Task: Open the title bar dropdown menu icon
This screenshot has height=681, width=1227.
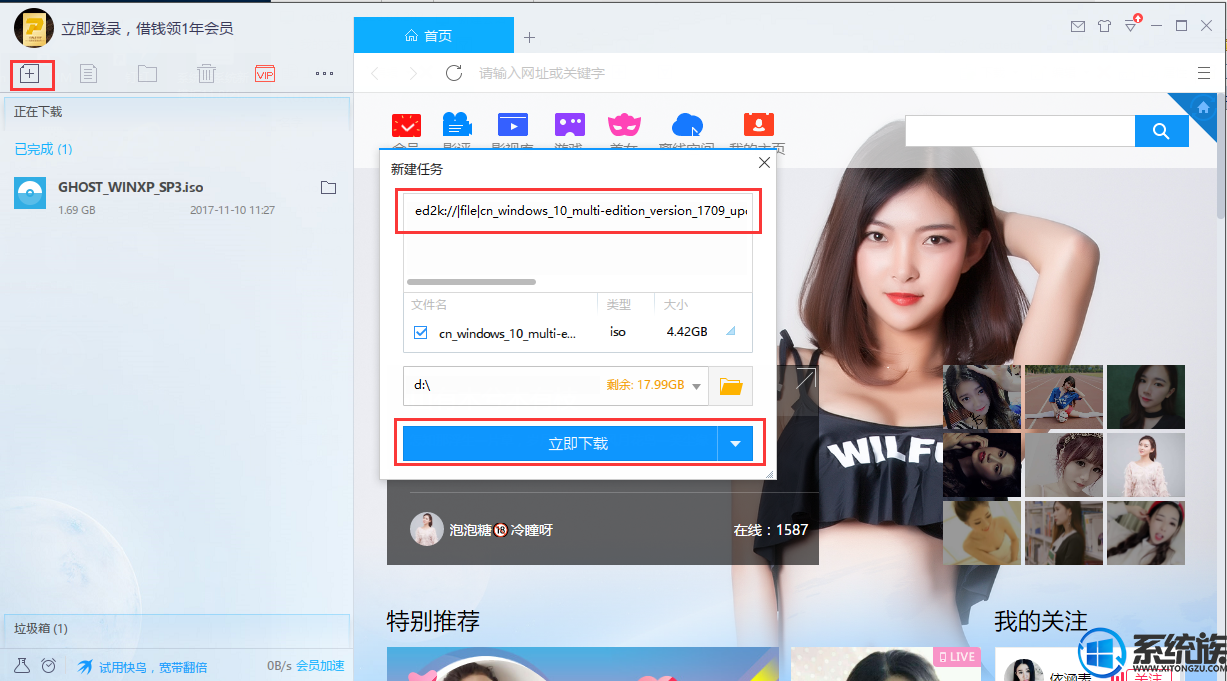Action: click(x=1130, y=26)
